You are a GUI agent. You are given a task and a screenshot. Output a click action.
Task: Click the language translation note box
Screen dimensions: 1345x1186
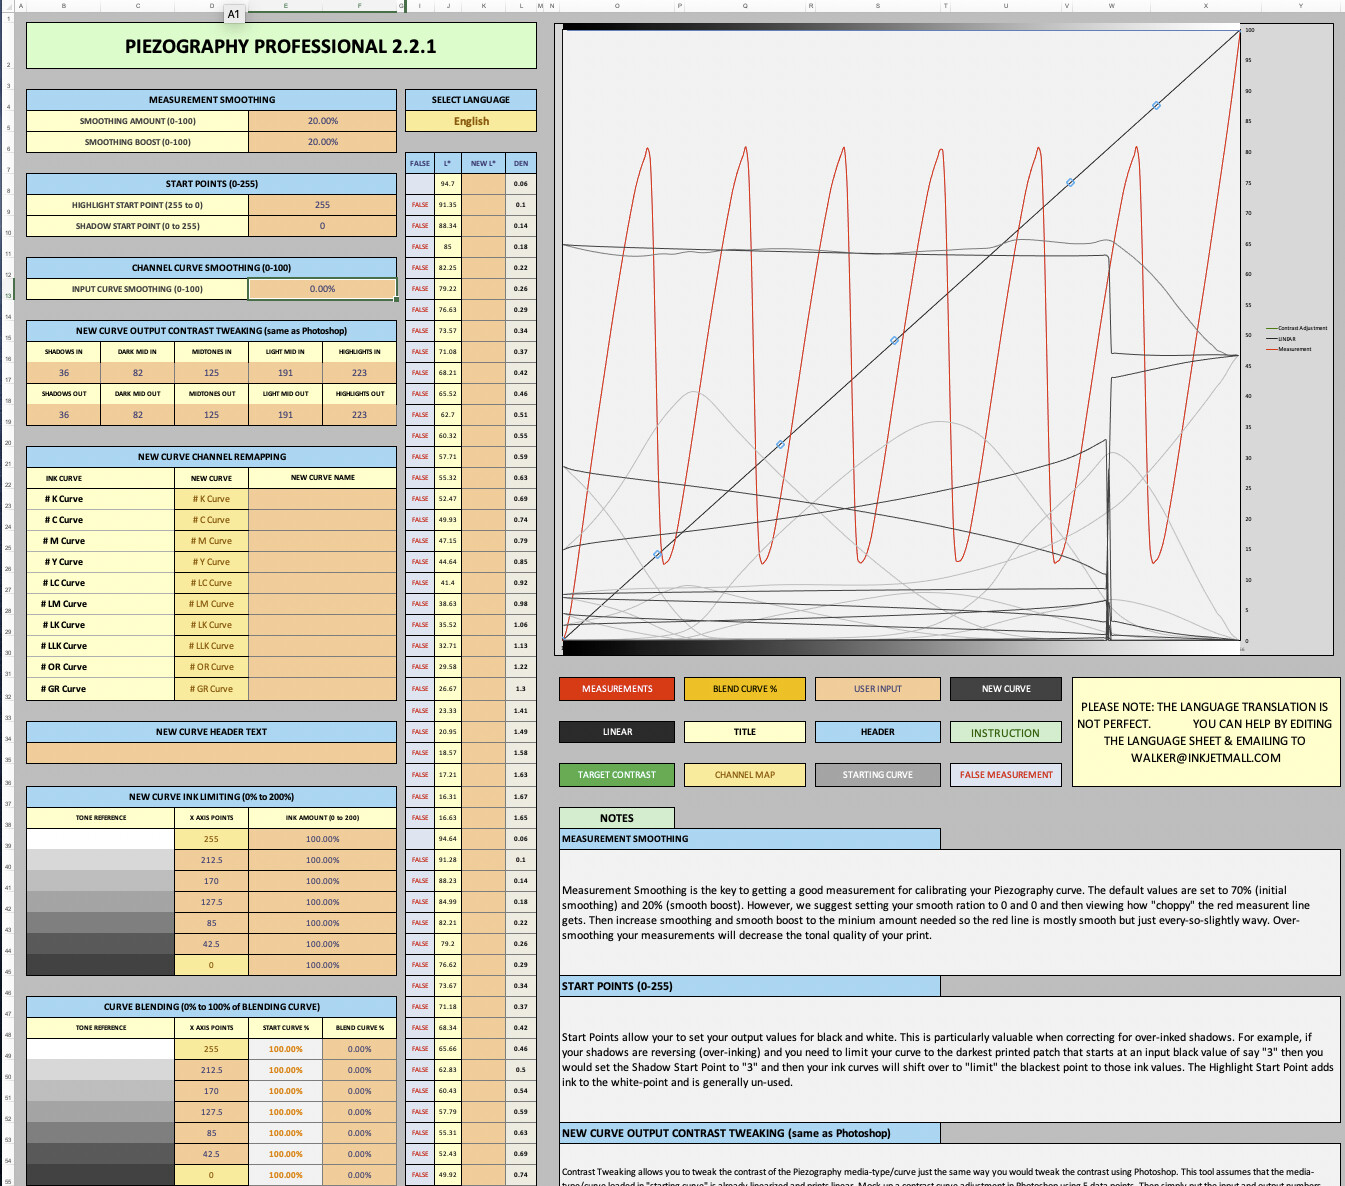click(1205, 732)
